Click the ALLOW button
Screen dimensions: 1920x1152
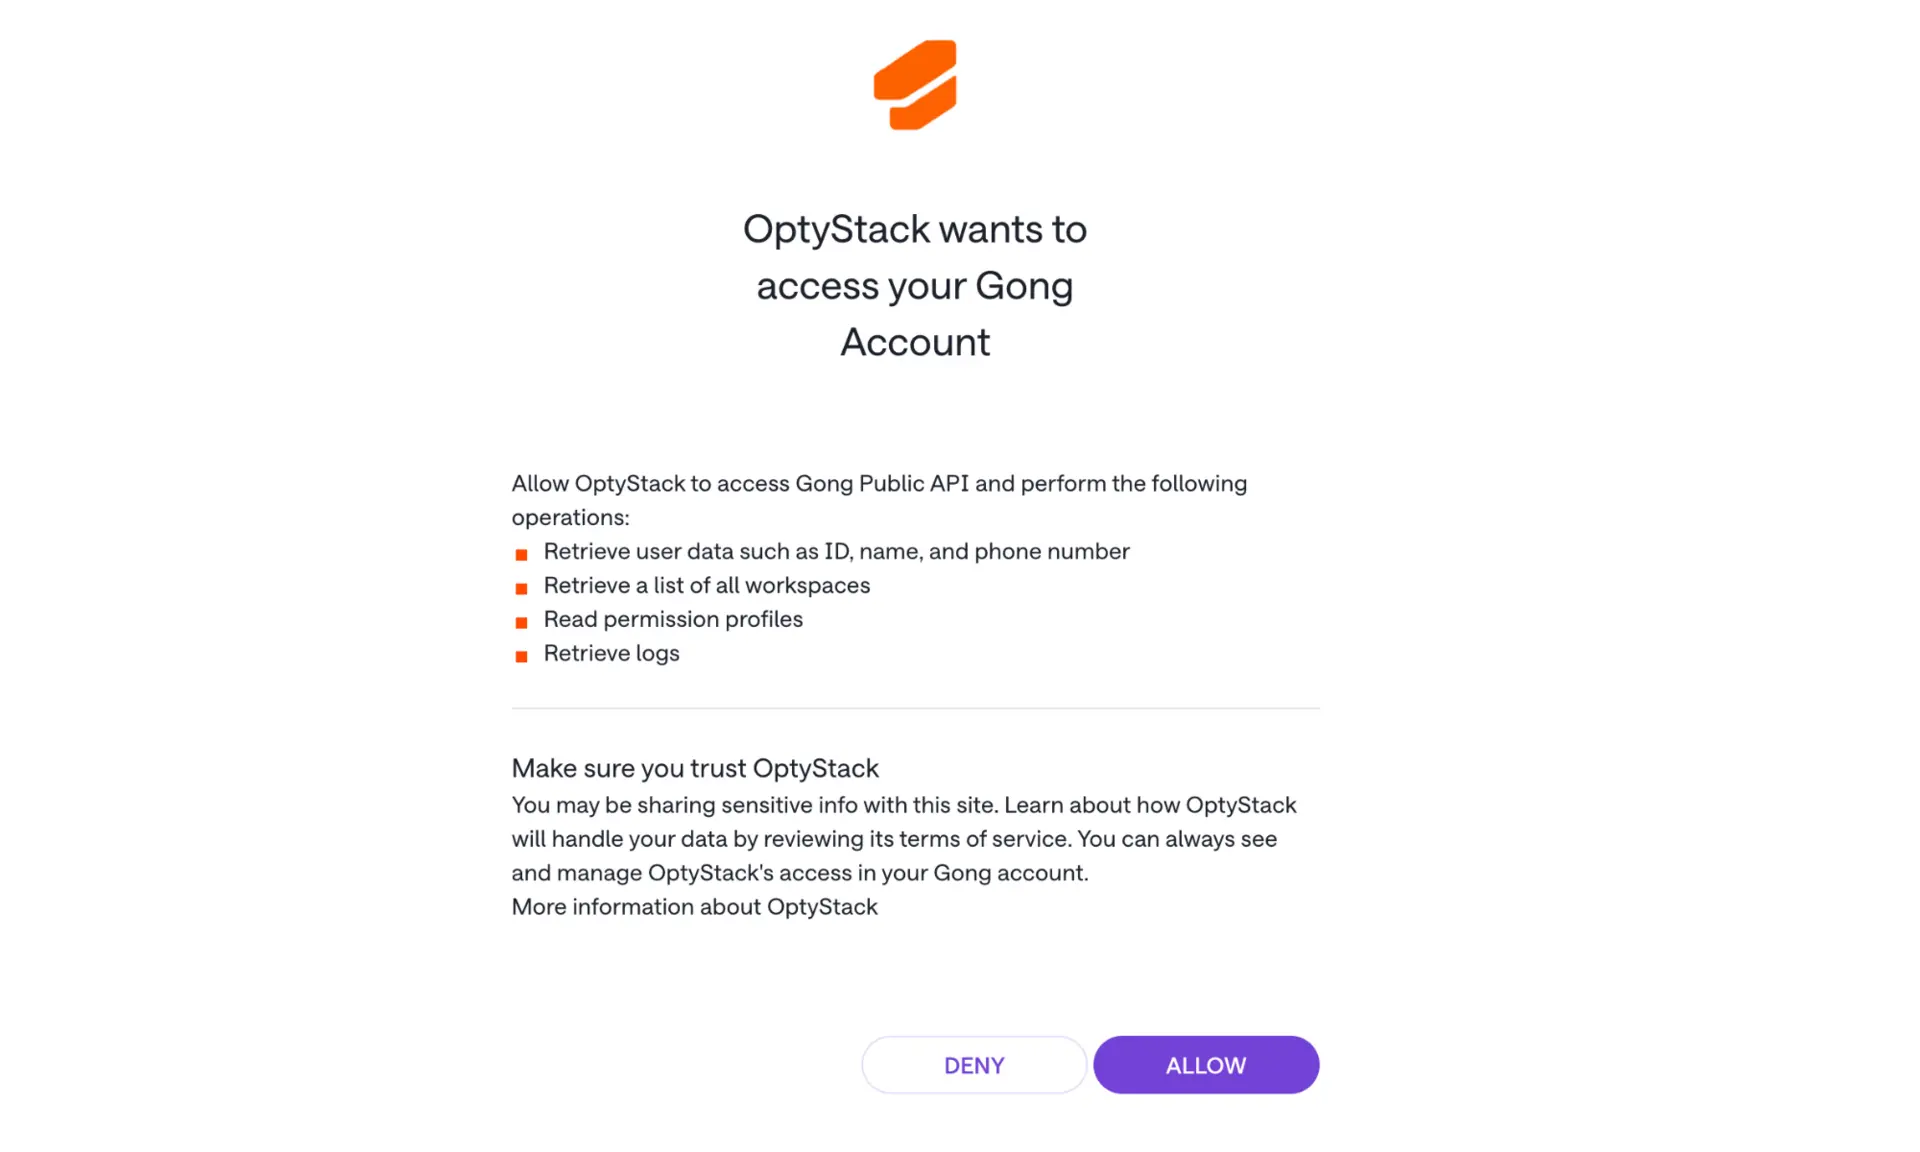(x=1205, y=1065)
